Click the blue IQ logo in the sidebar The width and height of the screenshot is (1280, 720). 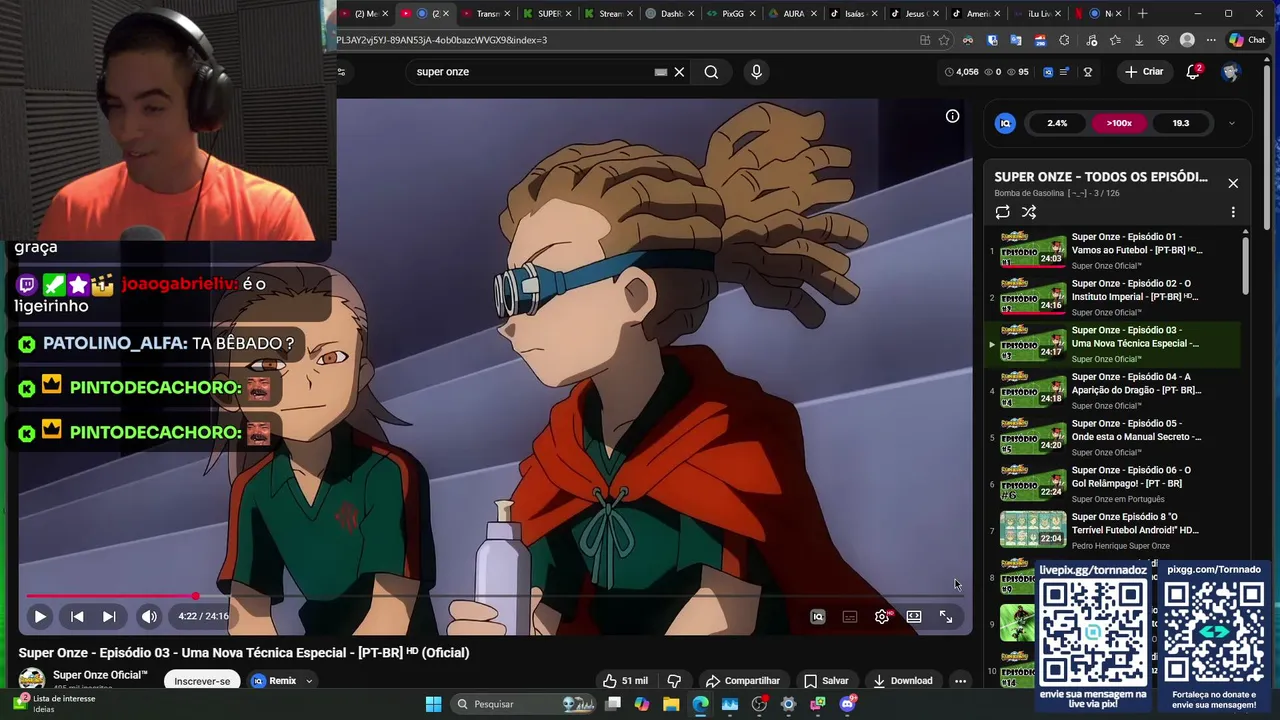click(1006, 123)
